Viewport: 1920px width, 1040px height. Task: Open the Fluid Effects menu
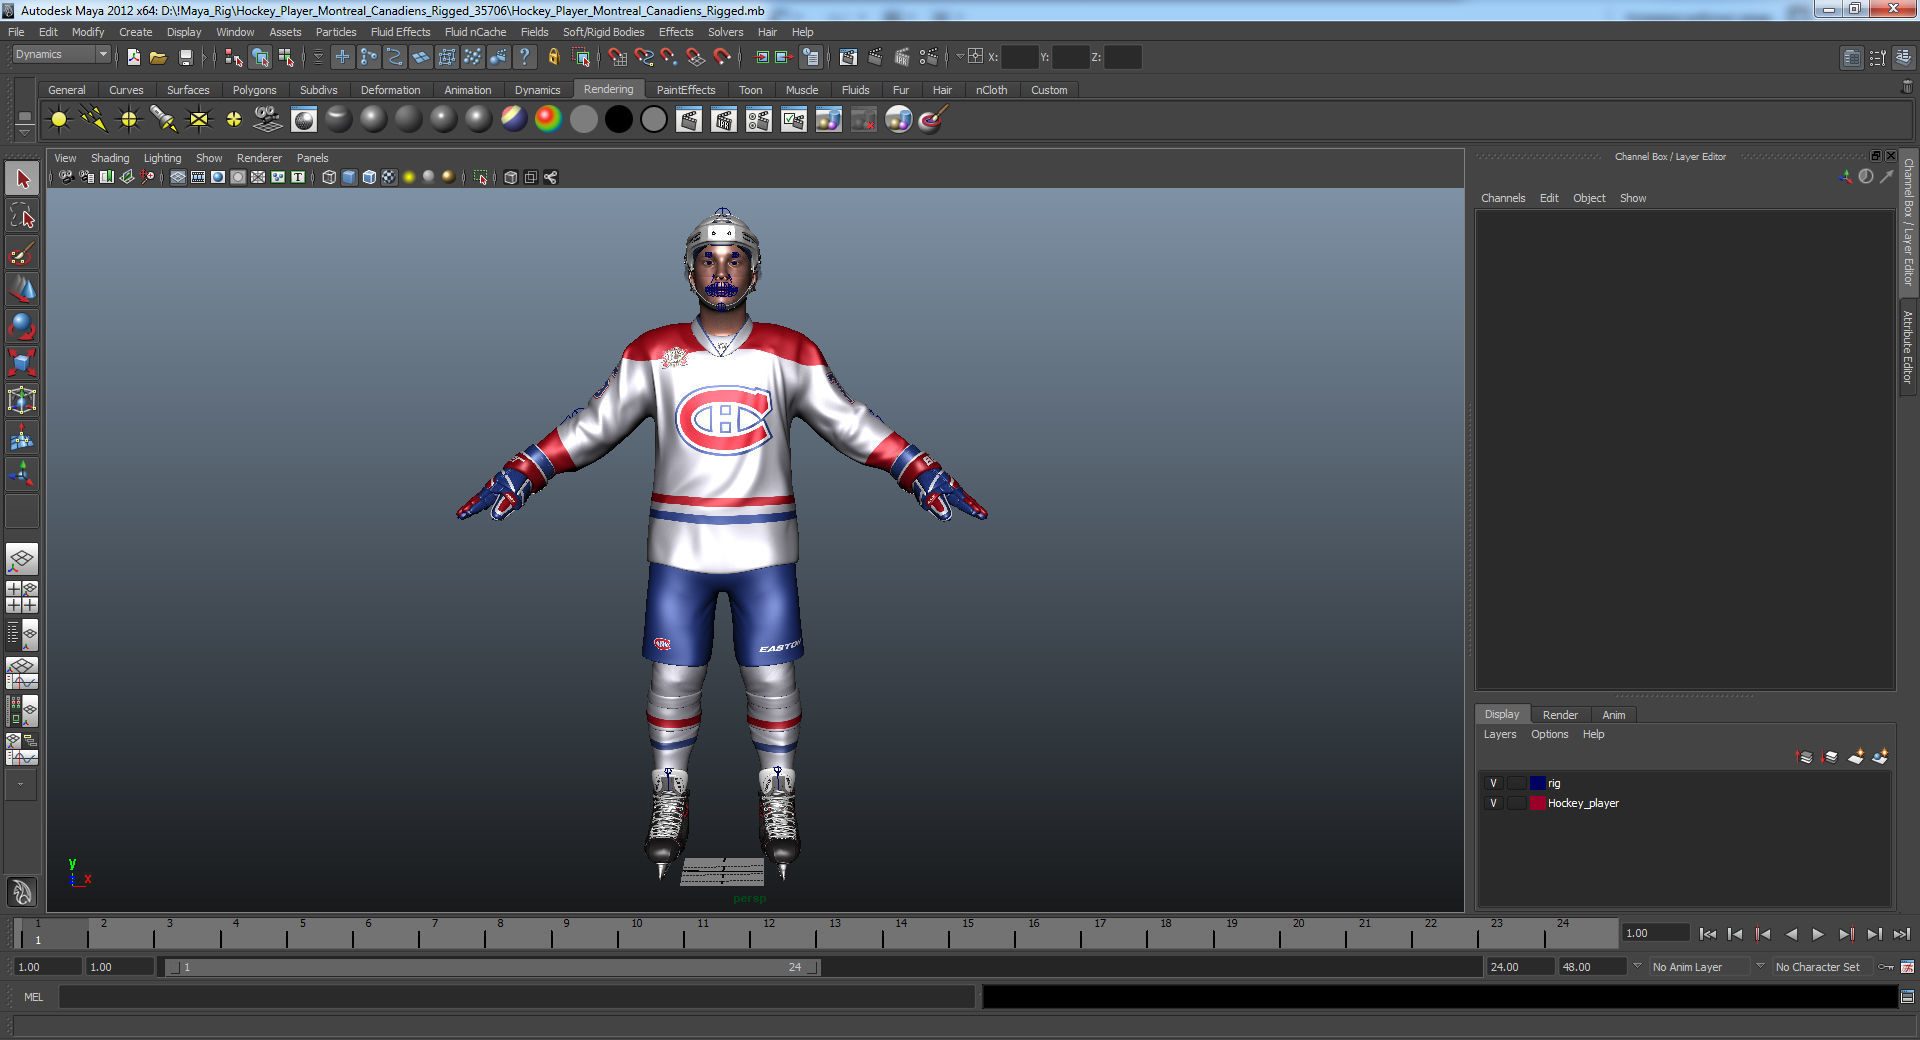point(400,32)
